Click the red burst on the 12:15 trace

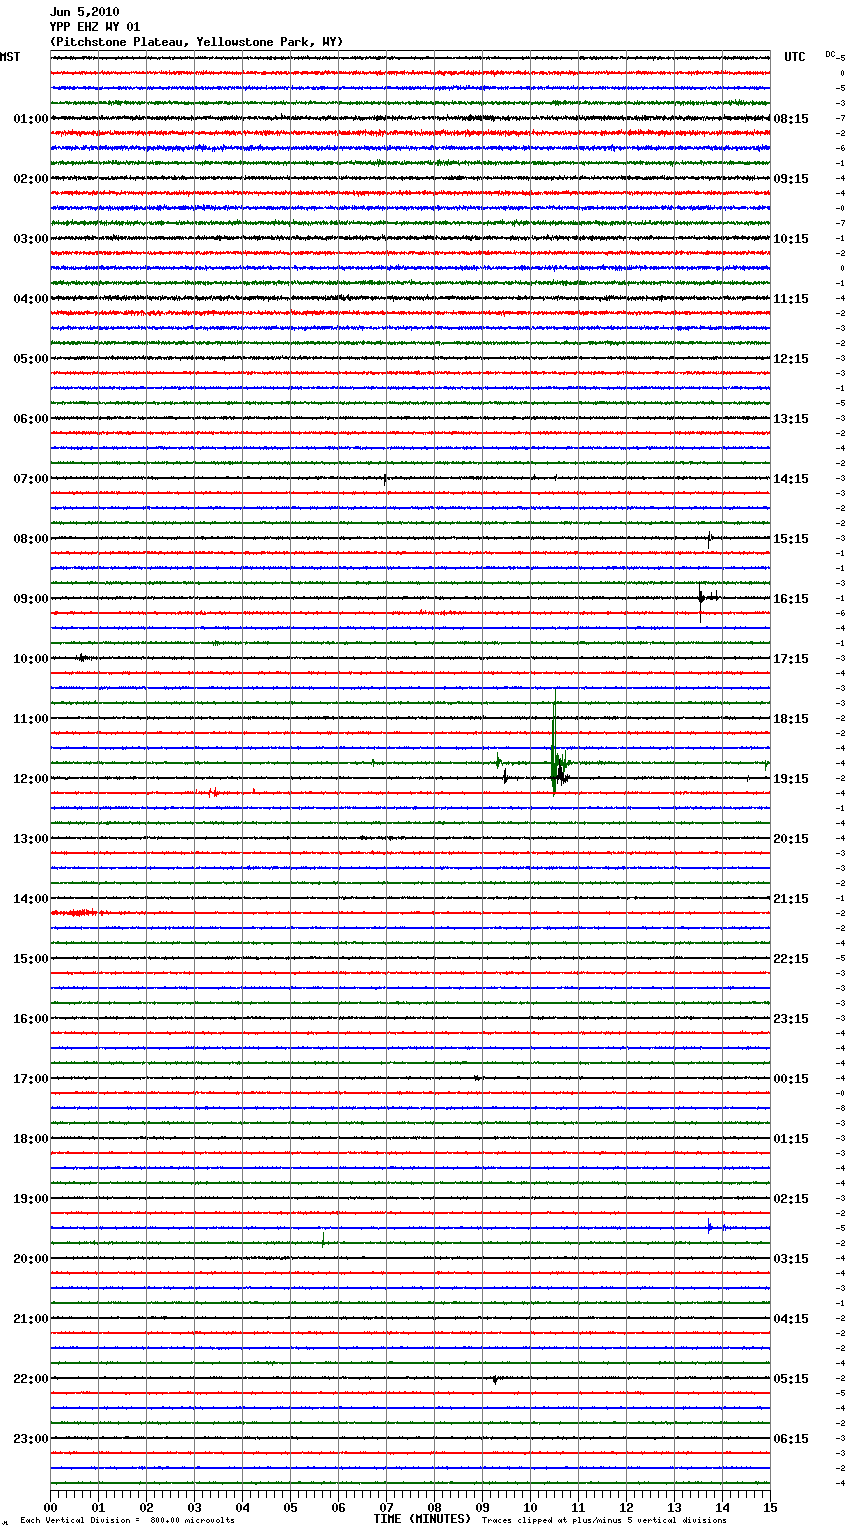click(212, 792)
